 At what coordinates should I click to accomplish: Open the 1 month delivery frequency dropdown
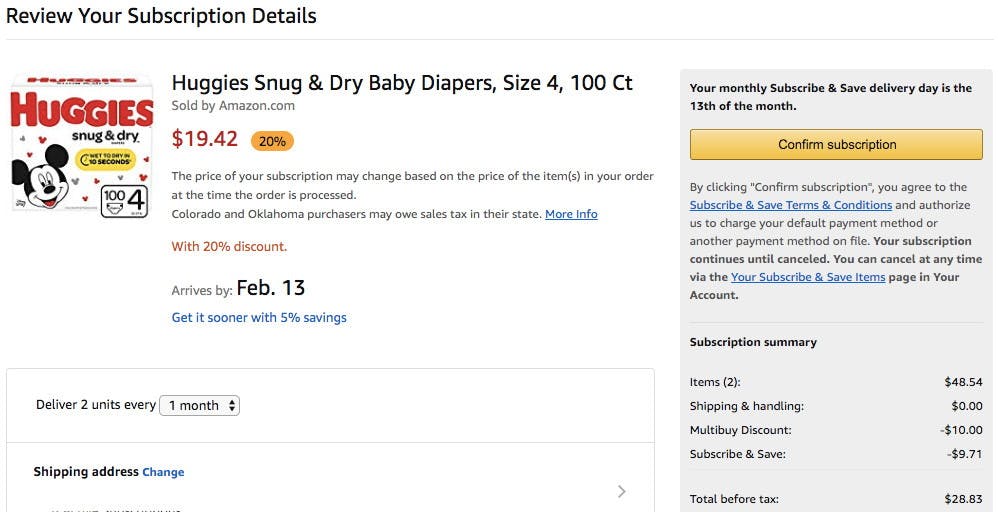200,405
